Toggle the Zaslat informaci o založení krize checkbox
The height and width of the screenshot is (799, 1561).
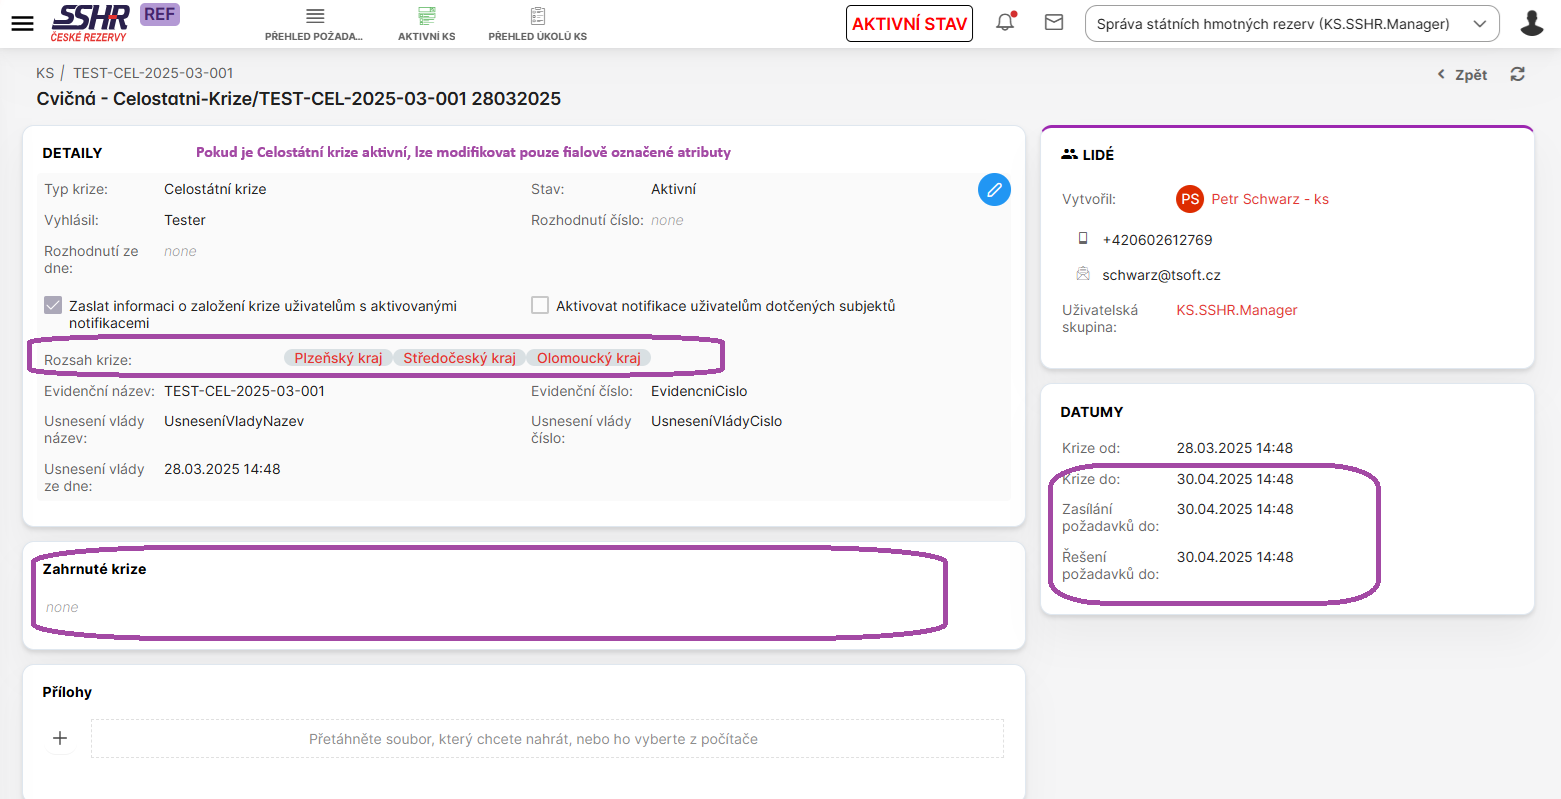tap(54, 306)
